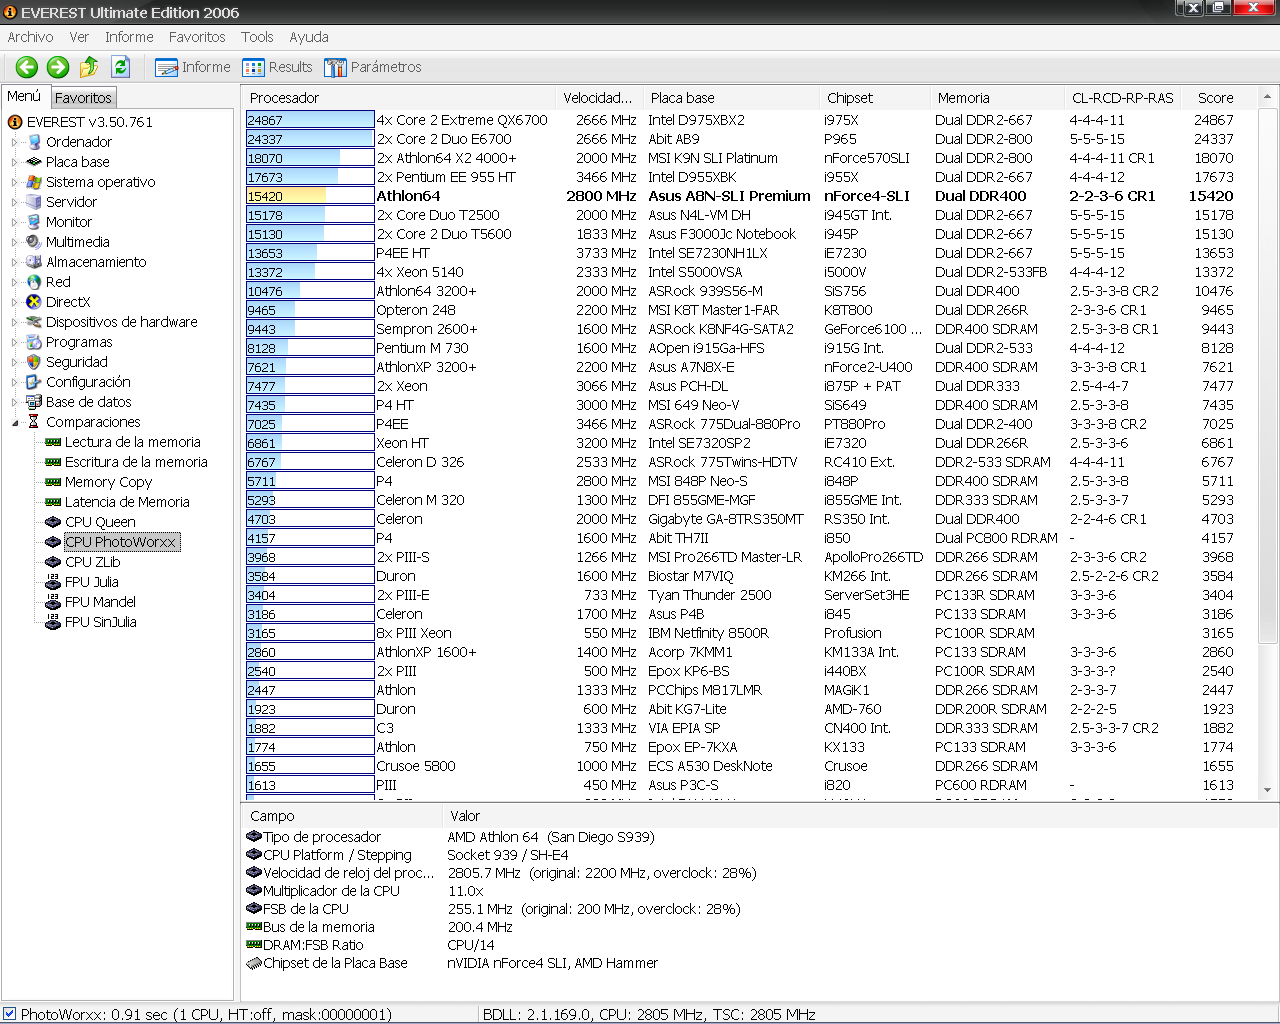Collapse the Comparaciones tree node
Image resolution: width=1280 pixels, height=1024 pixels.
(x=15, y=422)
